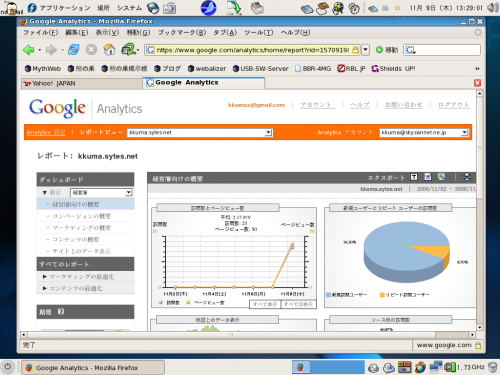Open the 編集 menu

click(77, 32)
